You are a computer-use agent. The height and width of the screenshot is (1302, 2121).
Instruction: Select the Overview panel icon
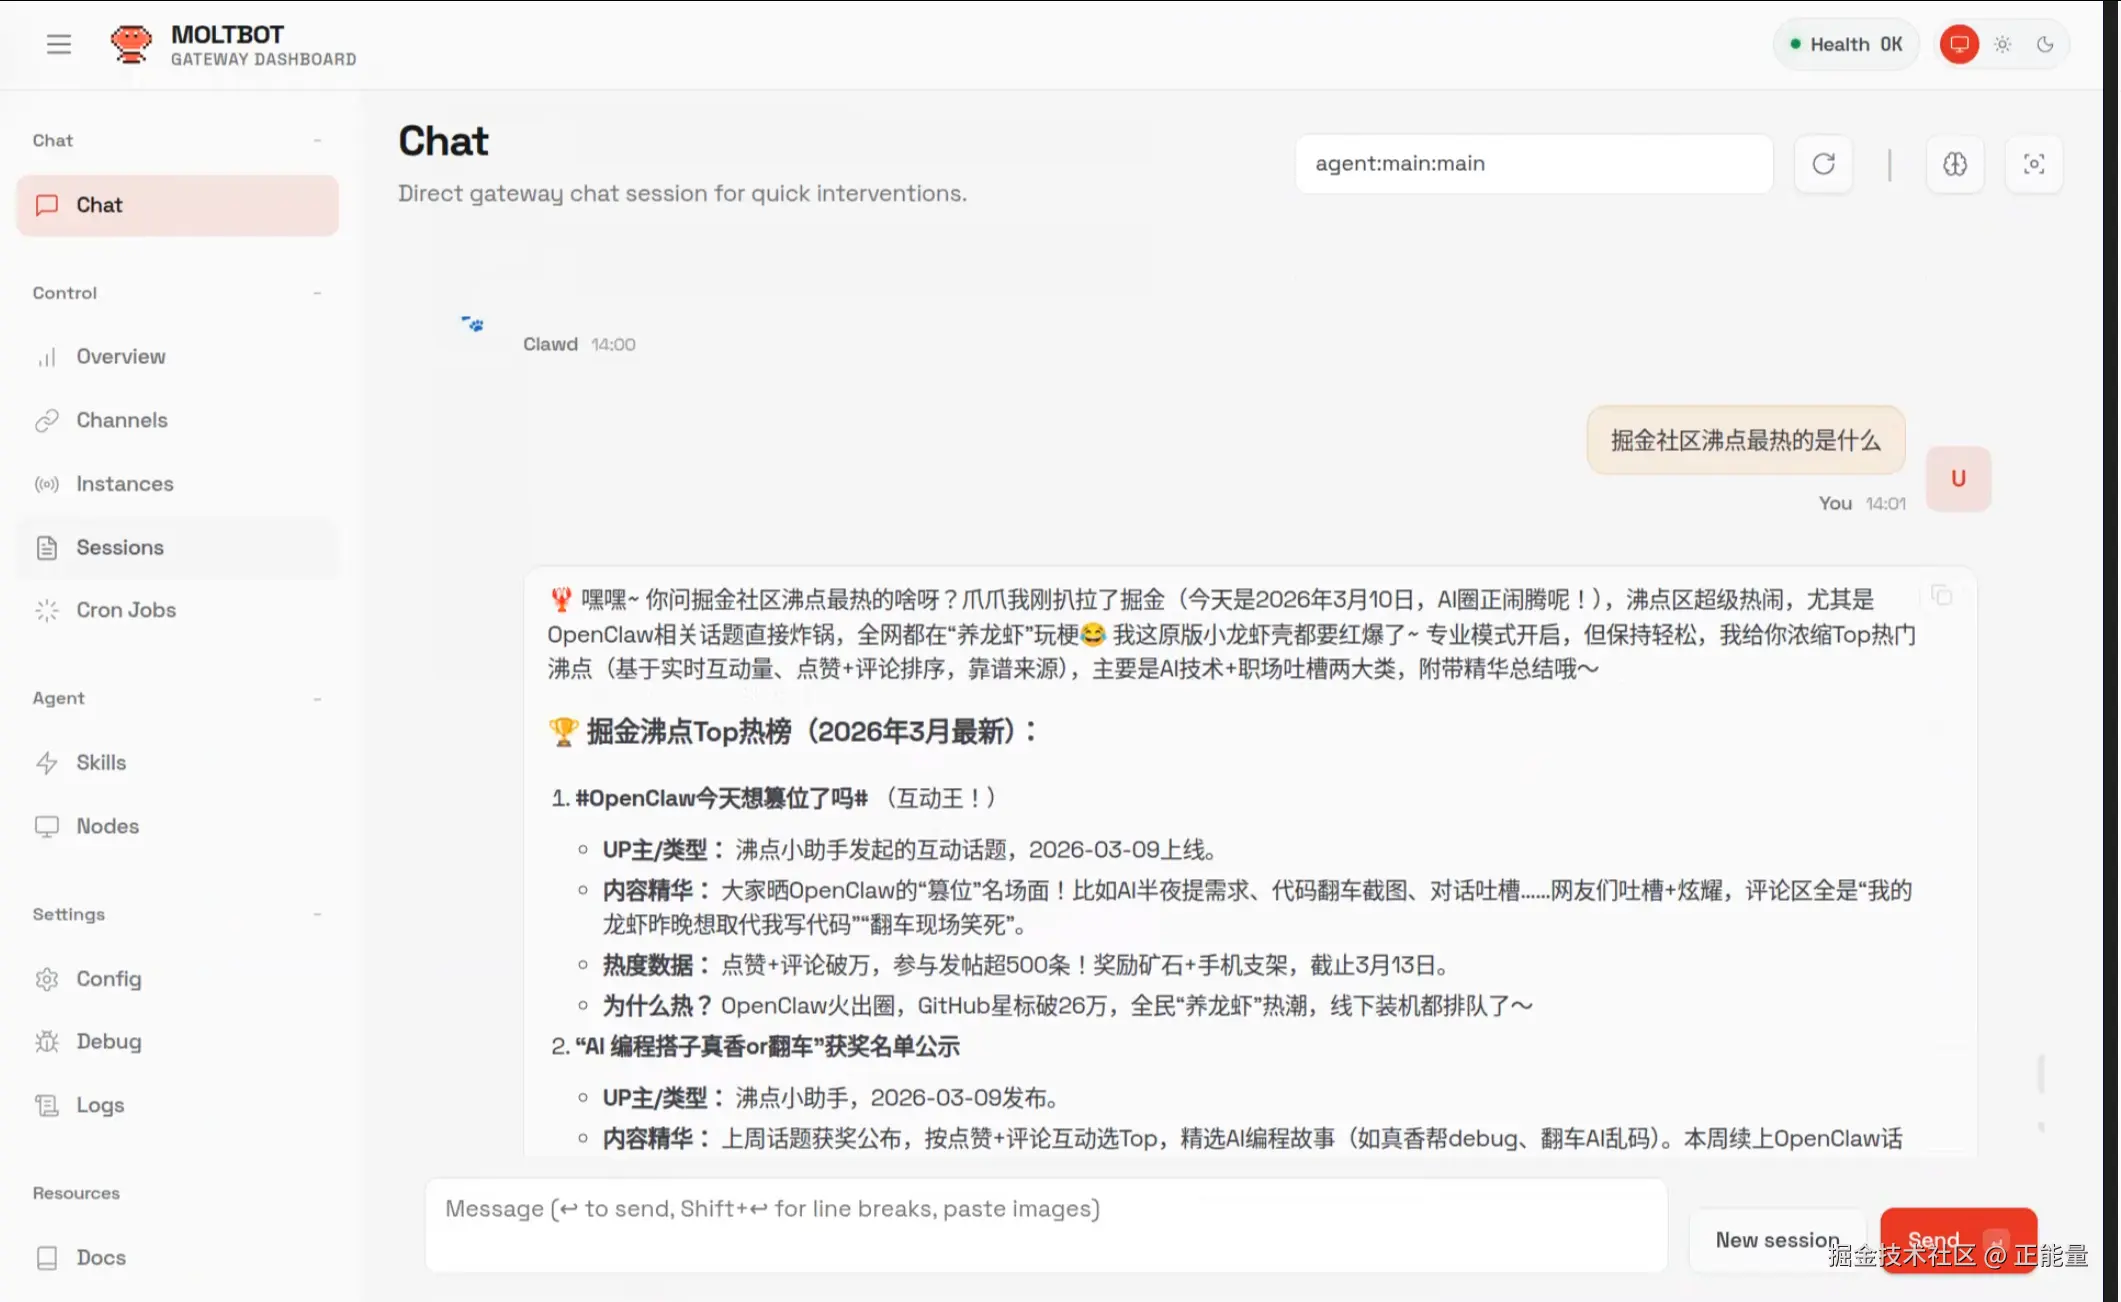[47, 356]
